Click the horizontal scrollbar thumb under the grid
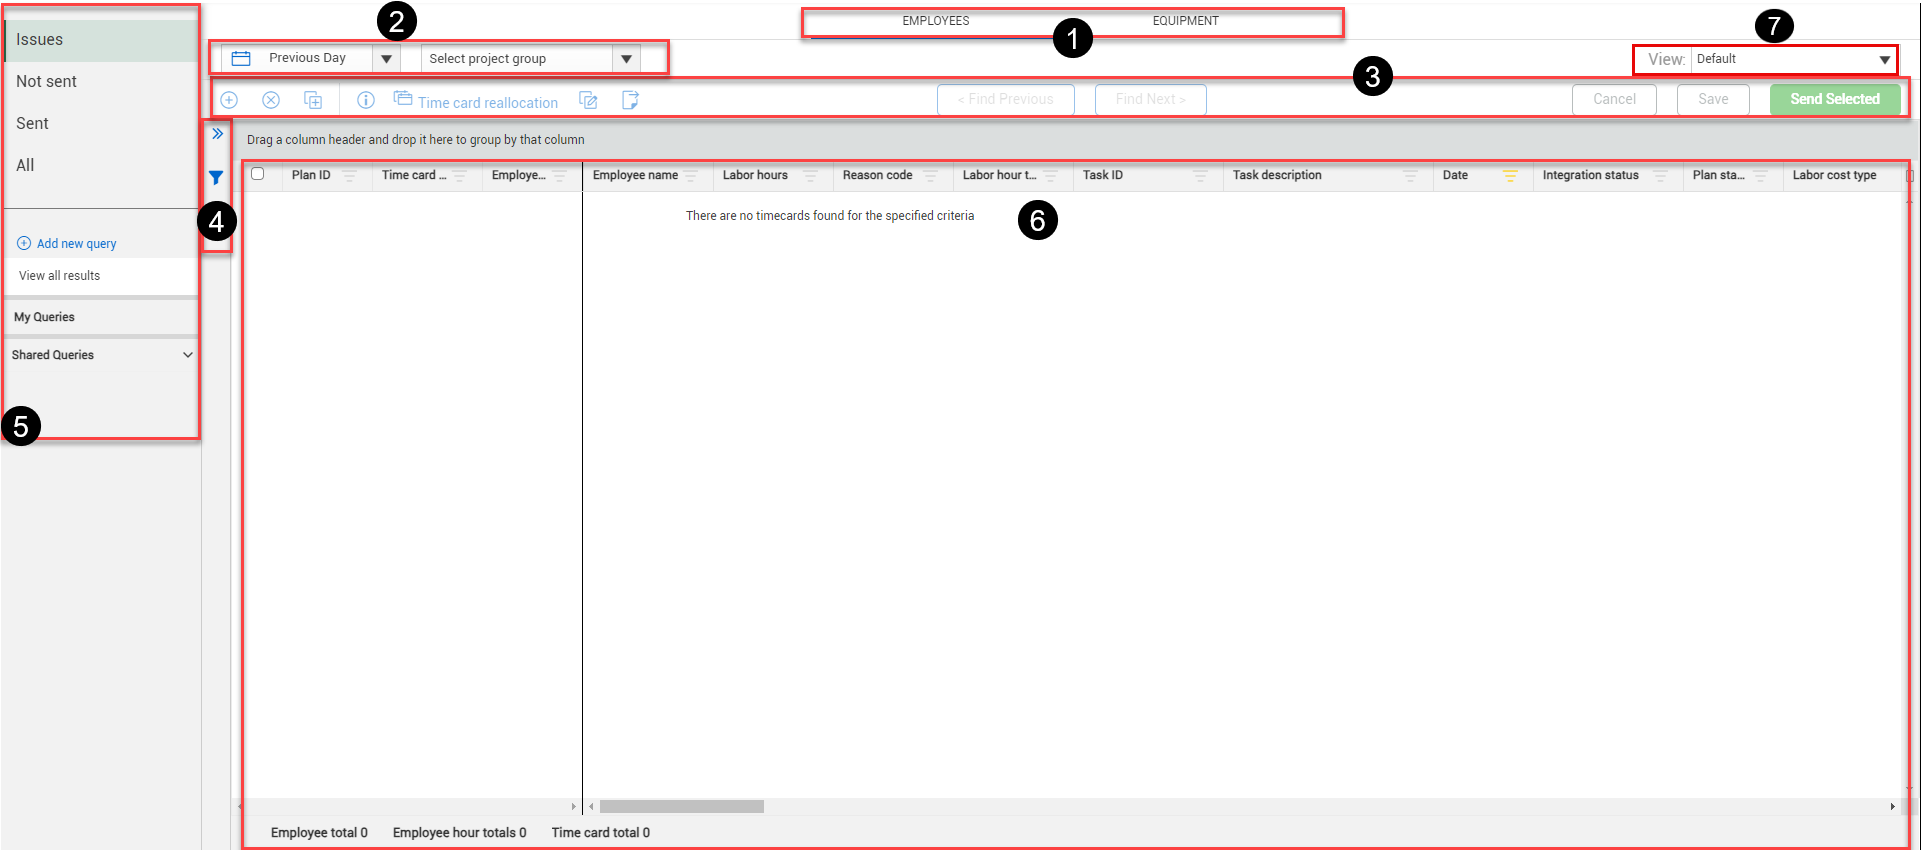 (682, 807)
